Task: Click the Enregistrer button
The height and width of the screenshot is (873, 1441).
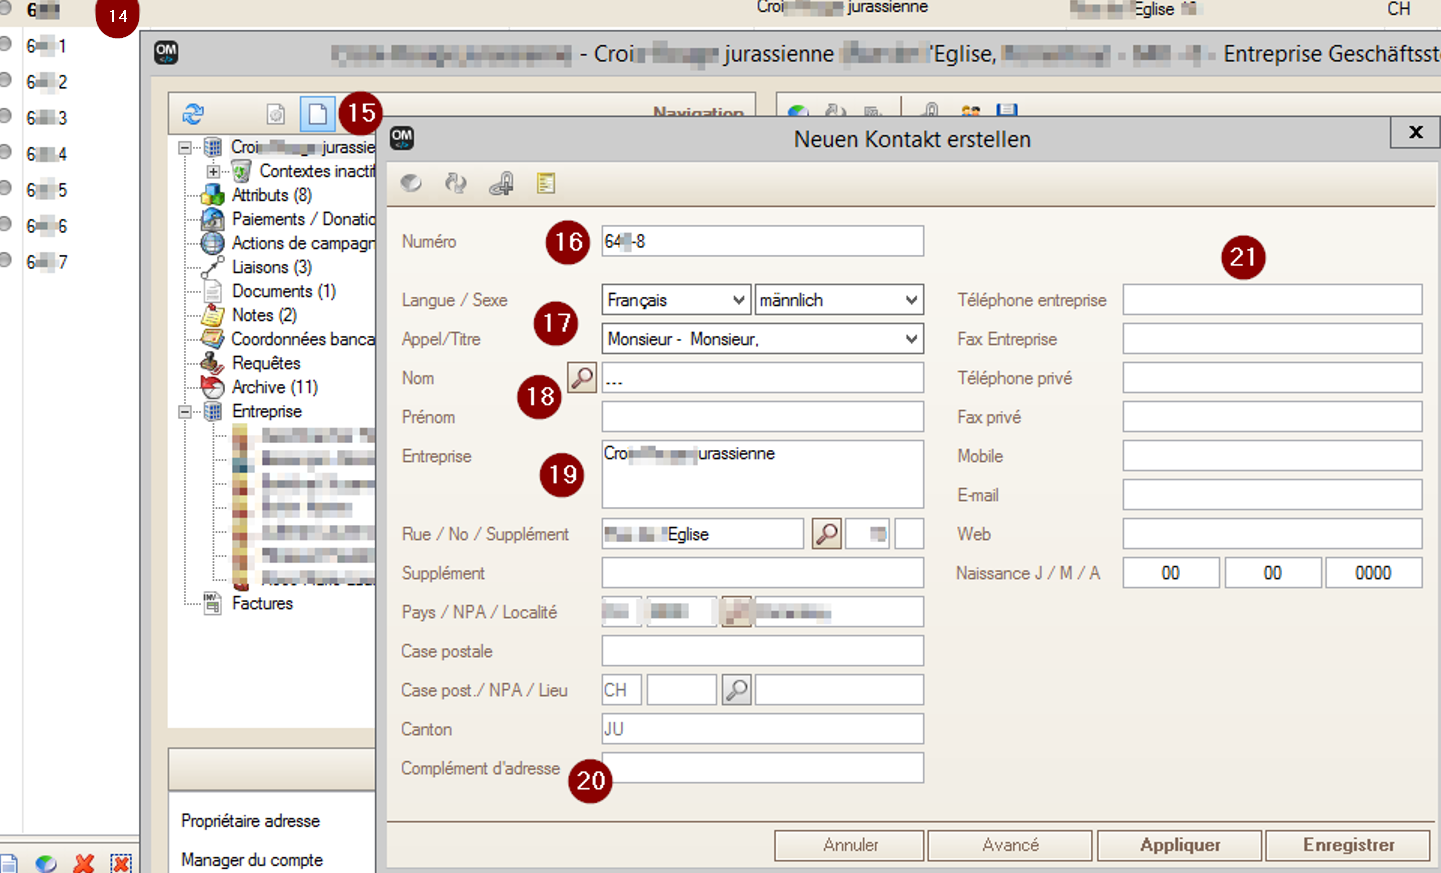Action: coord(1348,845)
